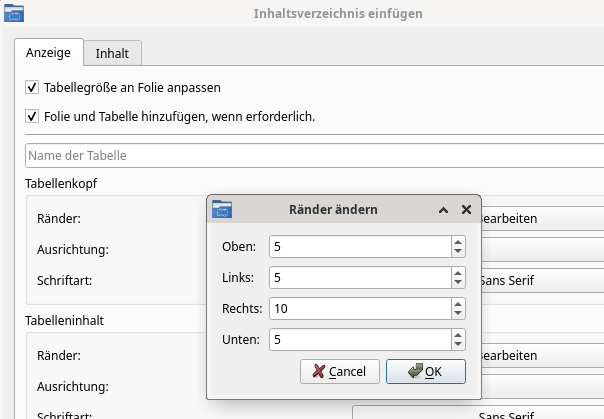Decrease the Oben margin value
Screen dimensions: 604x419
(458, 251)
